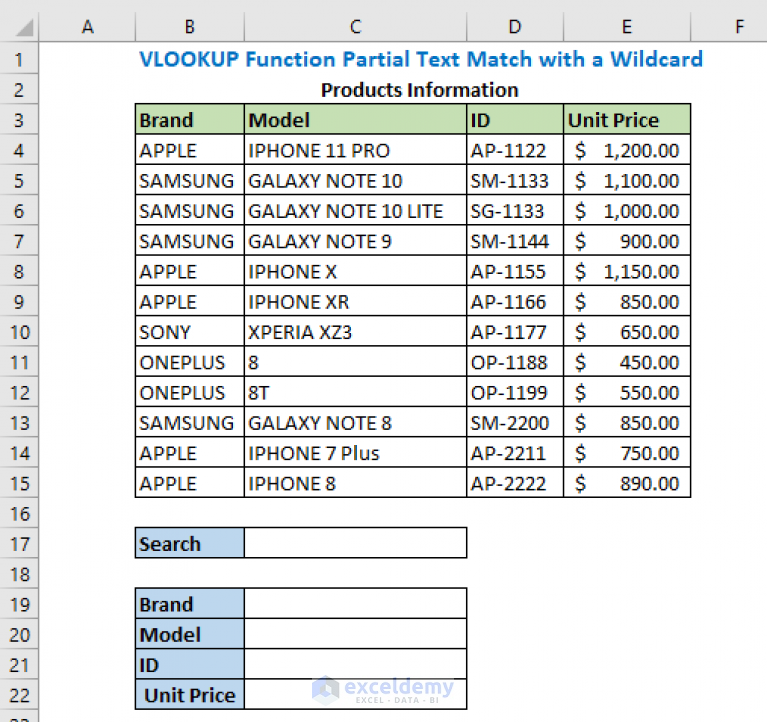
Task: Click the empty Model result cell in row 20
Action: [356, 634]
